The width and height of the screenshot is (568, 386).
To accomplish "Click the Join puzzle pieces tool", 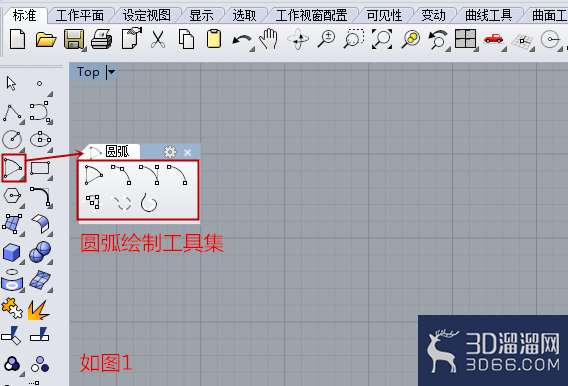I will [12, 308].
